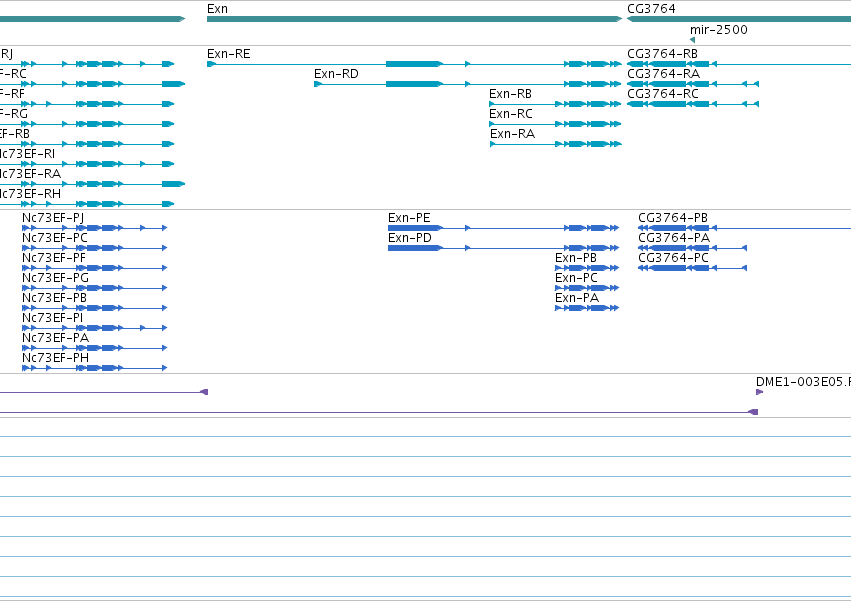This screenshot has height=601, width=851.
Task: Select the Nc73EF-PG protein label
Action: tap(55, 278)
